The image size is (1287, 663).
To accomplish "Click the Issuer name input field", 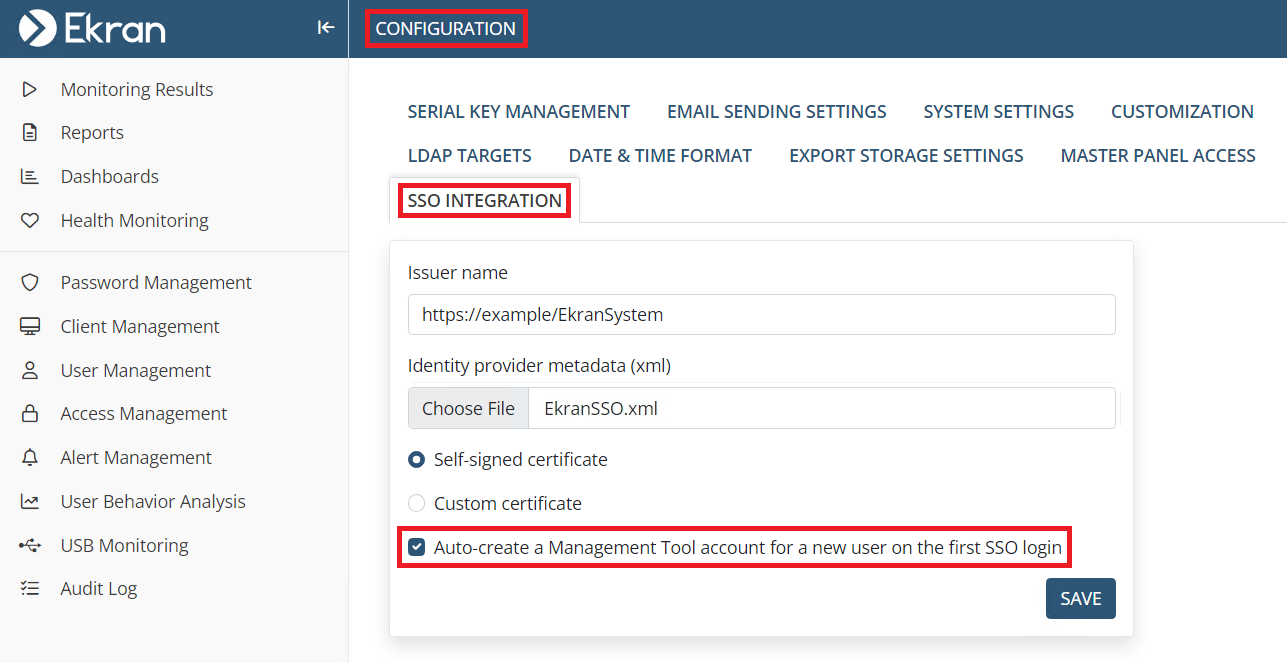I will [x=761, y=315].
